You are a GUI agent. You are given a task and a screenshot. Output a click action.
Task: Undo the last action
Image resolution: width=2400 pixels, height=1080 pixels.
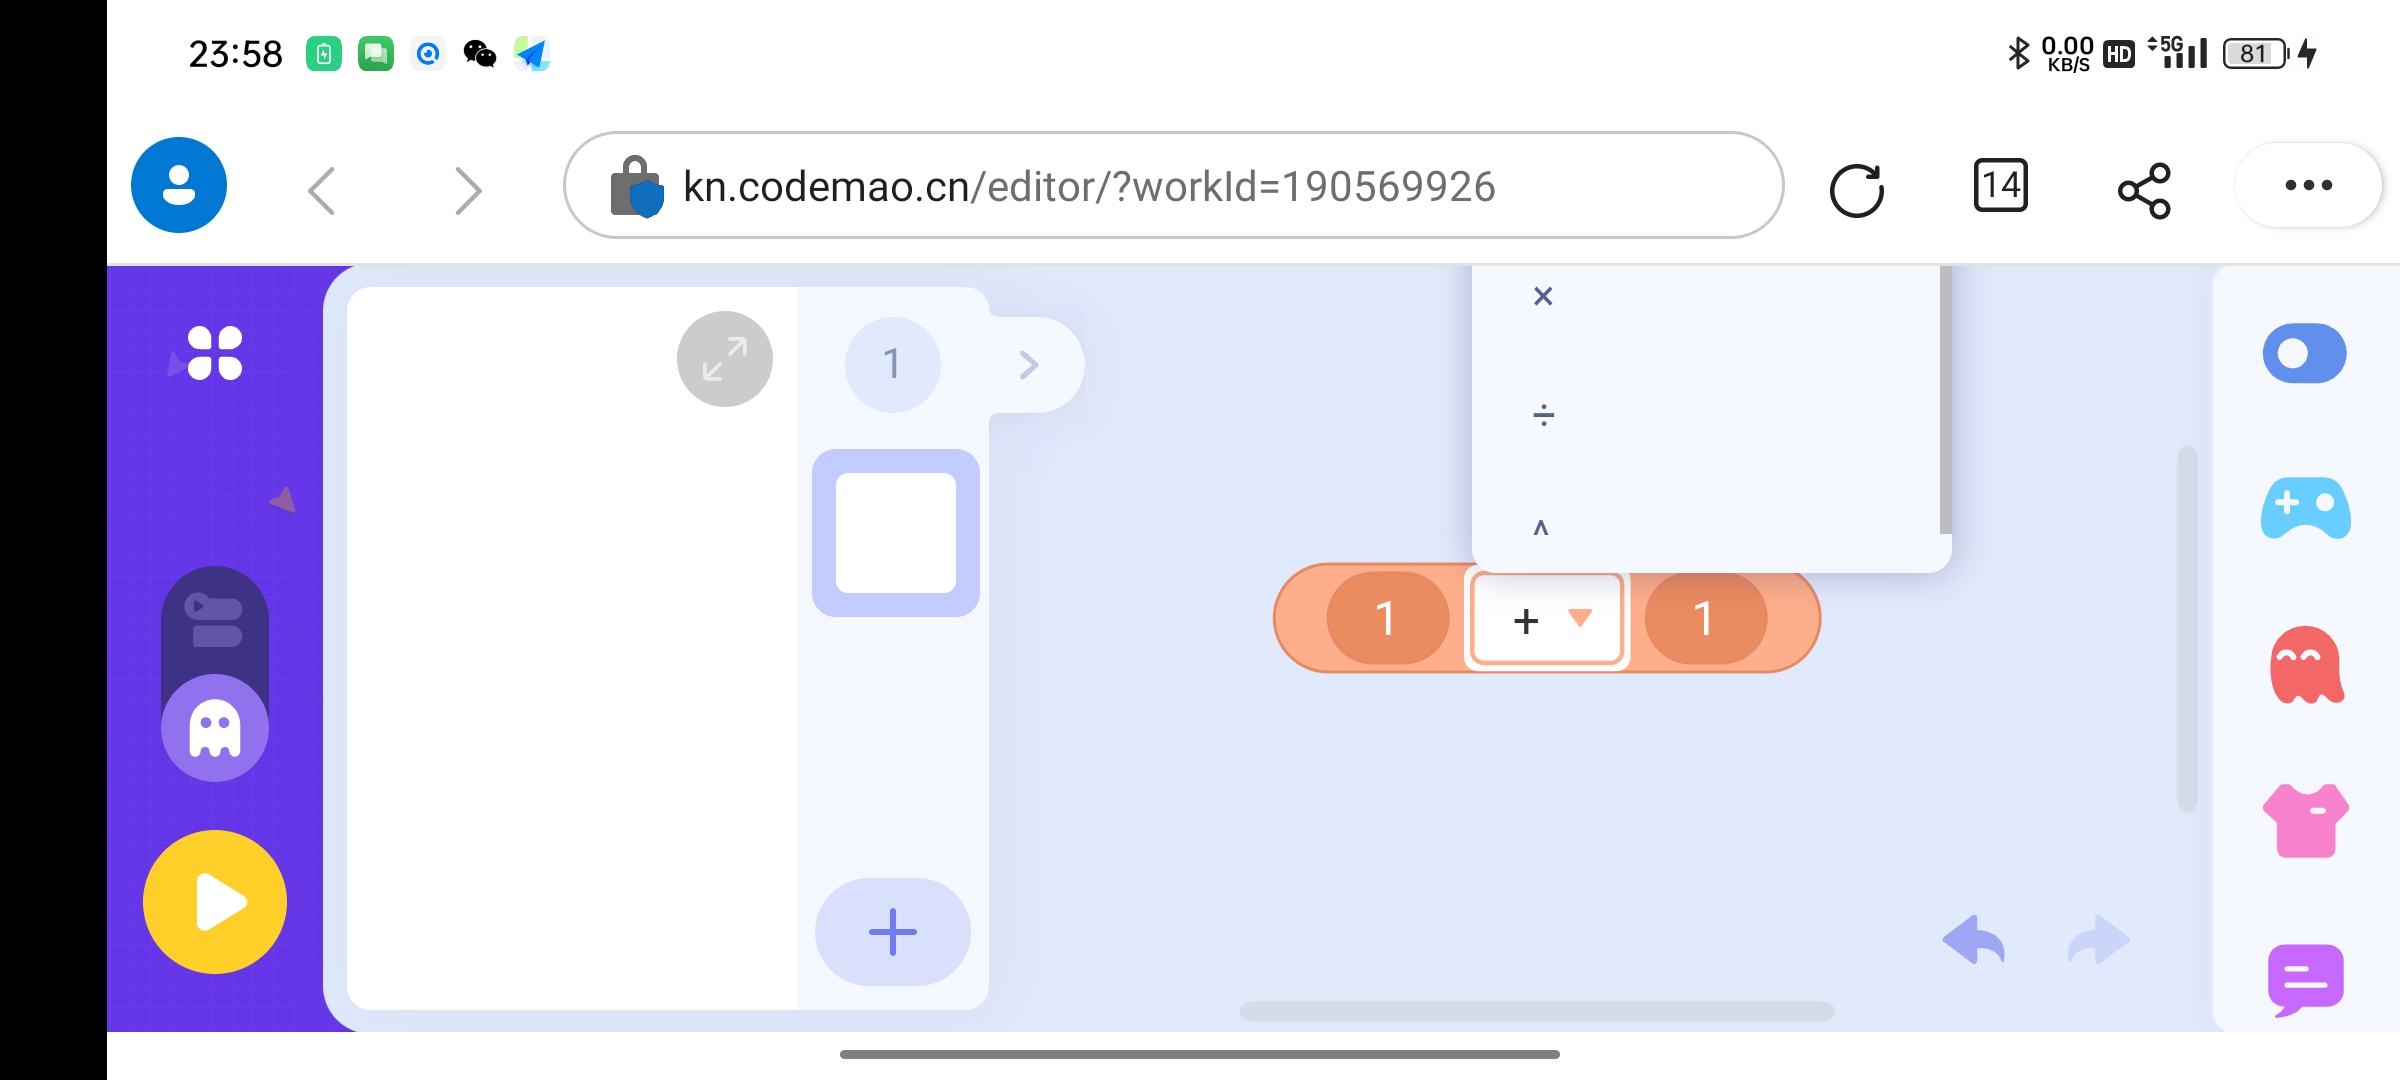[x=1974, y=940]
